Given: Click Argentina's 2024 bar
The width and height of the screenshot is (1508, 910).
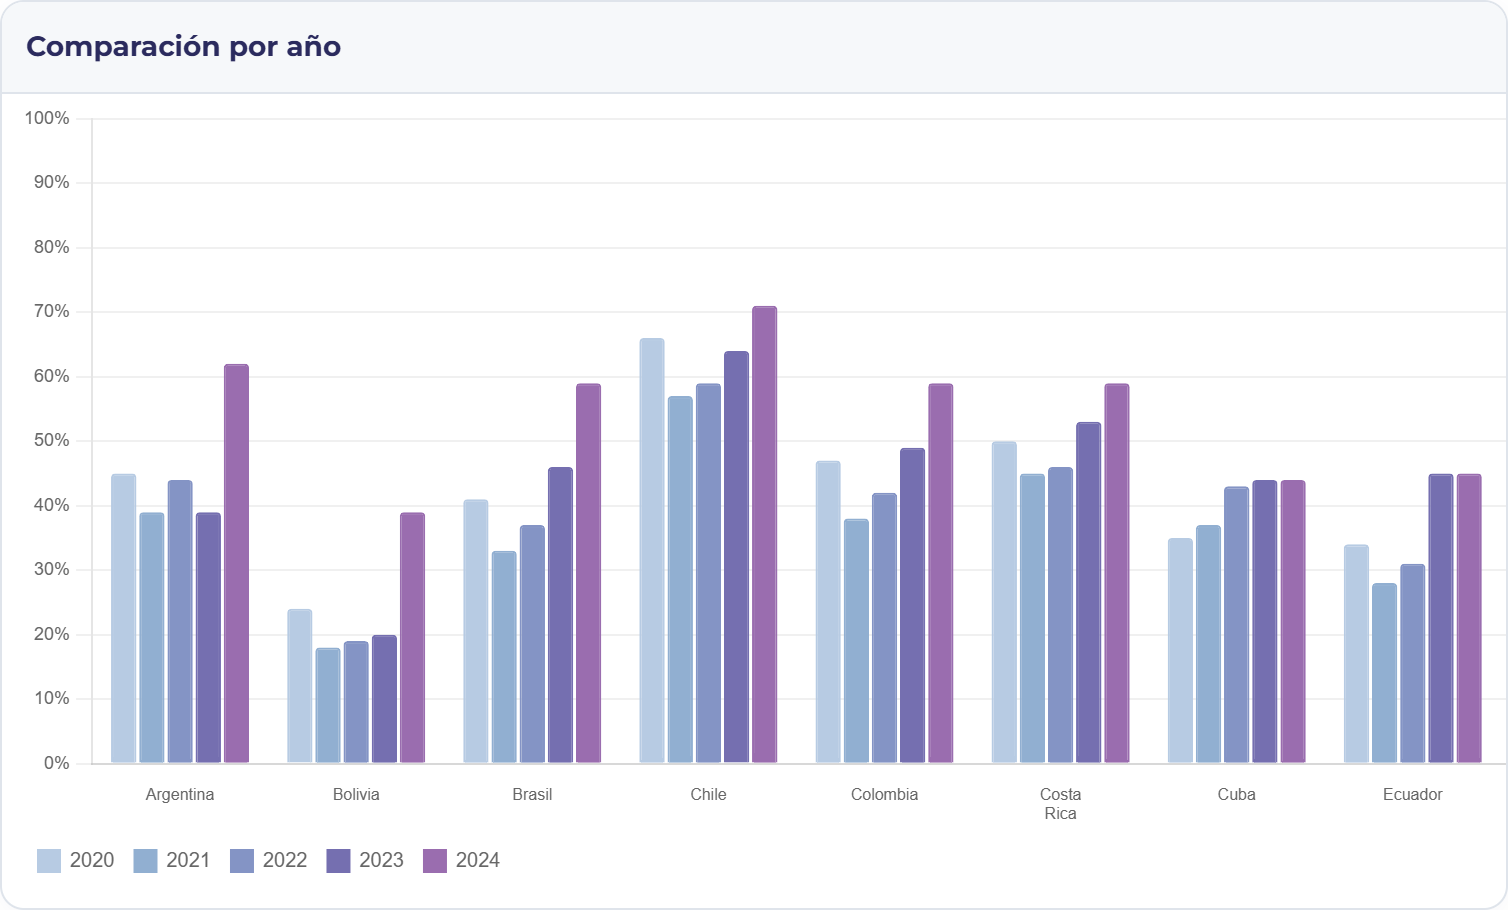Looking at the screenshot, I should pyautogui.click(x=236, y=564).
